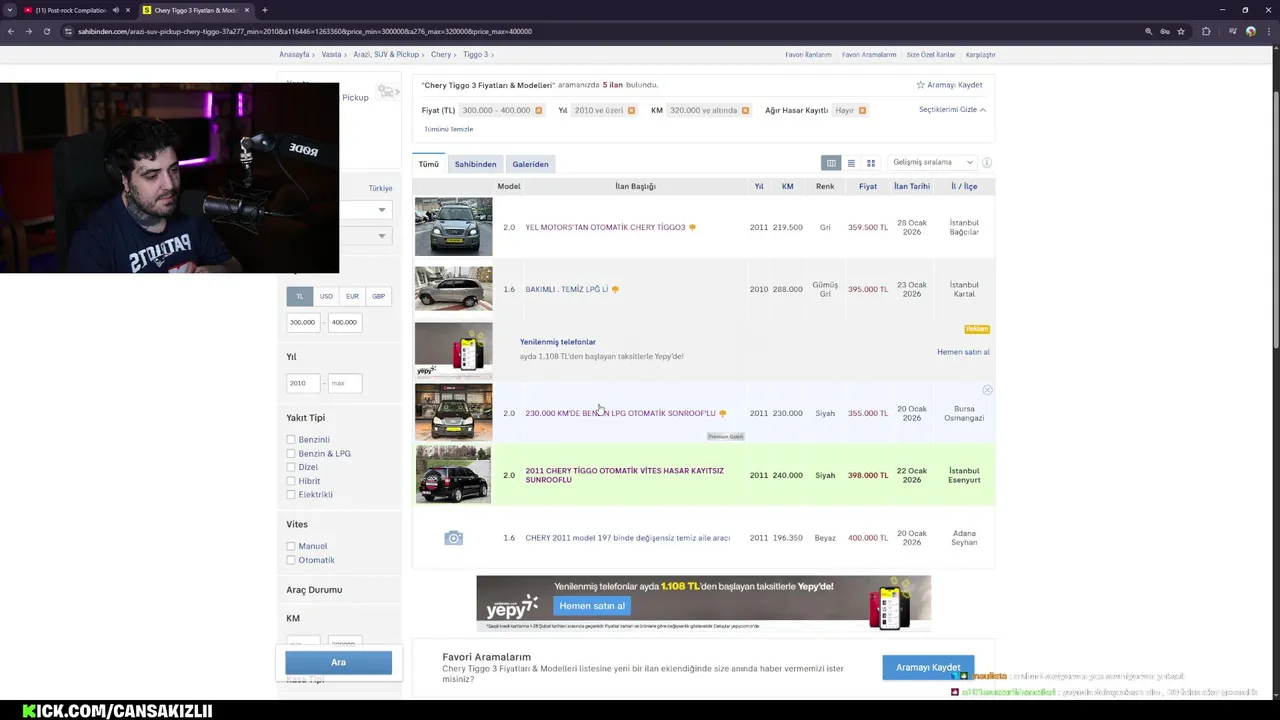View site information icon beside the URL
Screen dimensions: 1280x720
[68, 31]
